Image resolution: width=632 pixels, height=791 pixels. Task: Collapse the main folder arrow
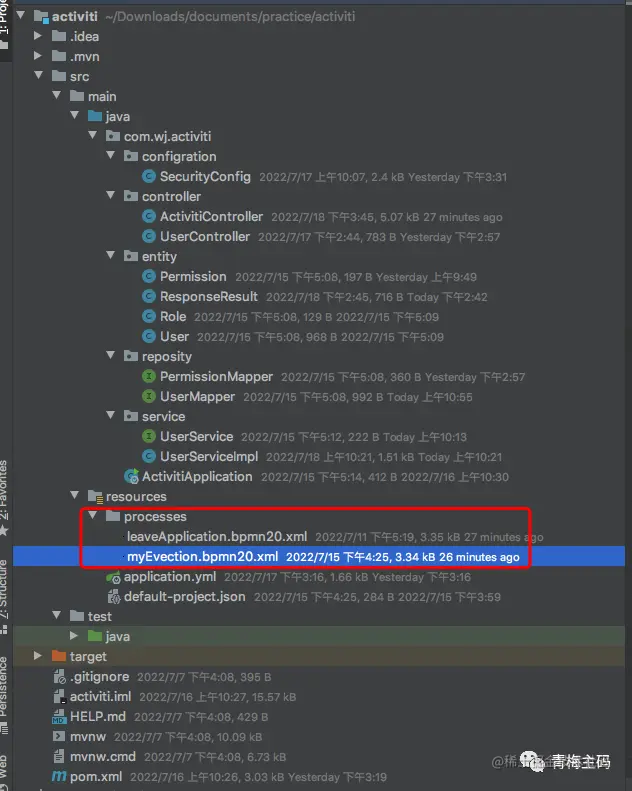56,95
